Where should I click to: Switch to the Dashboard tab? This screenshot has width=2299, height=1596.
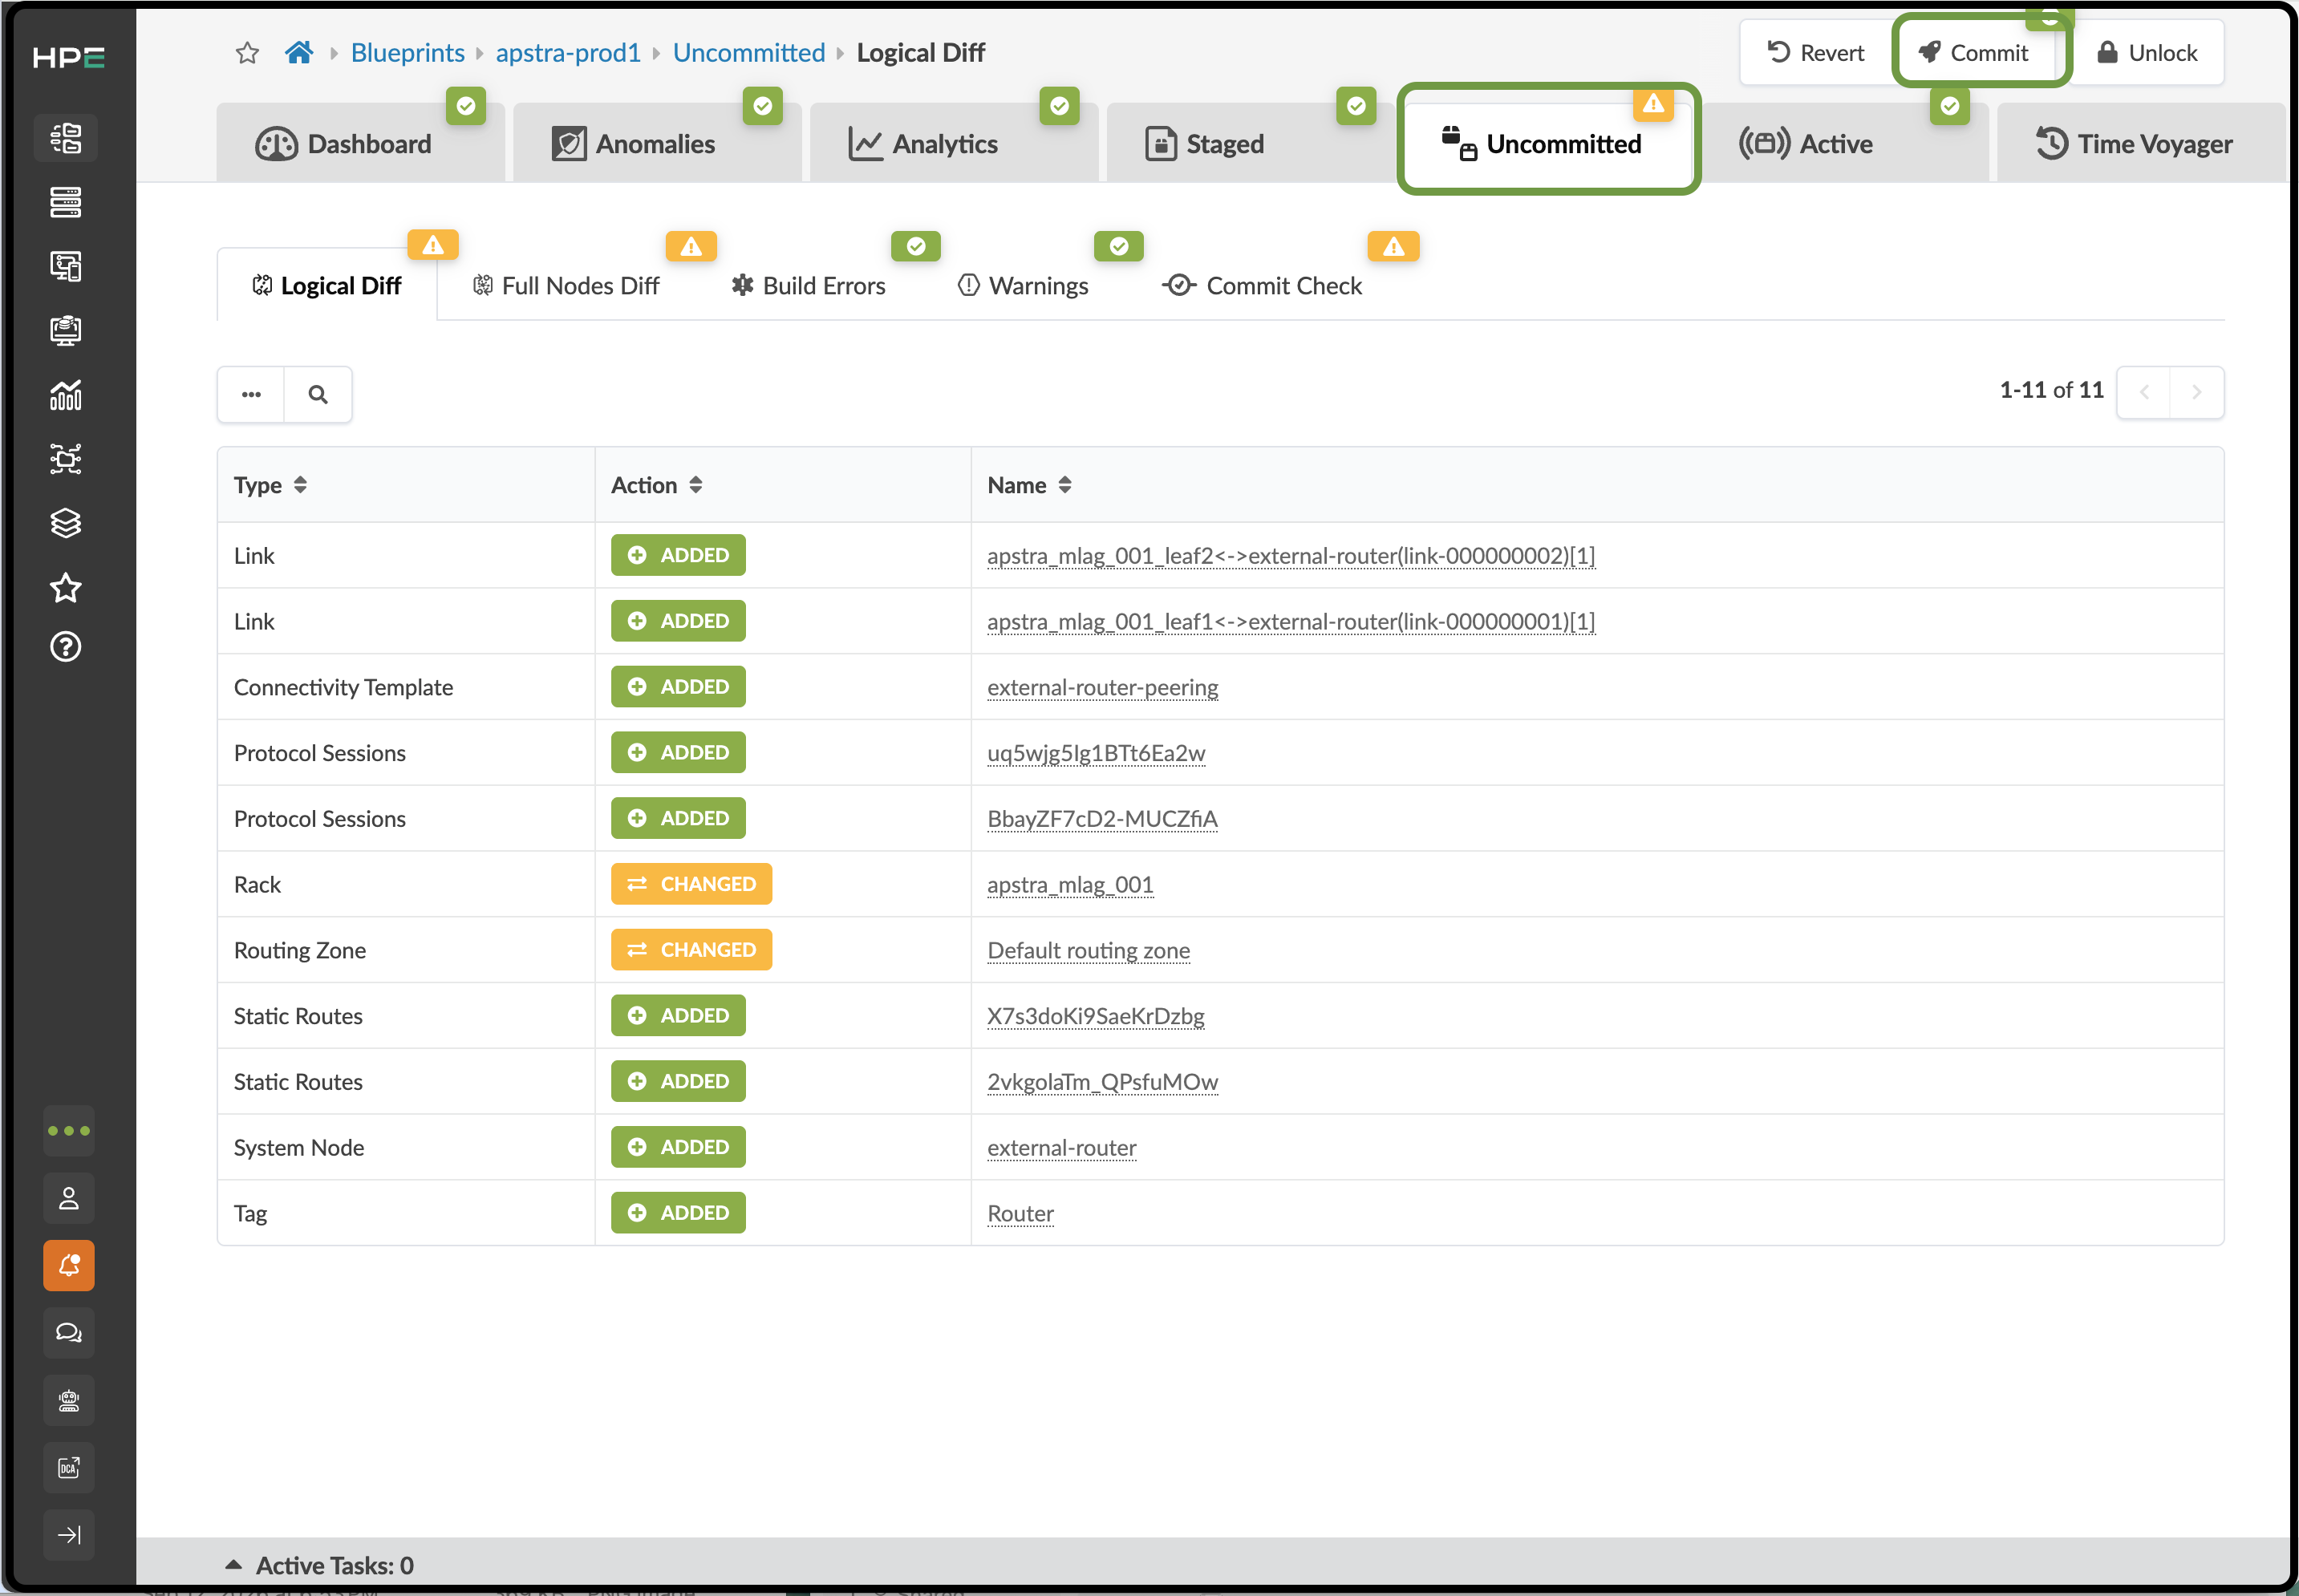click(x=360, y=144)
